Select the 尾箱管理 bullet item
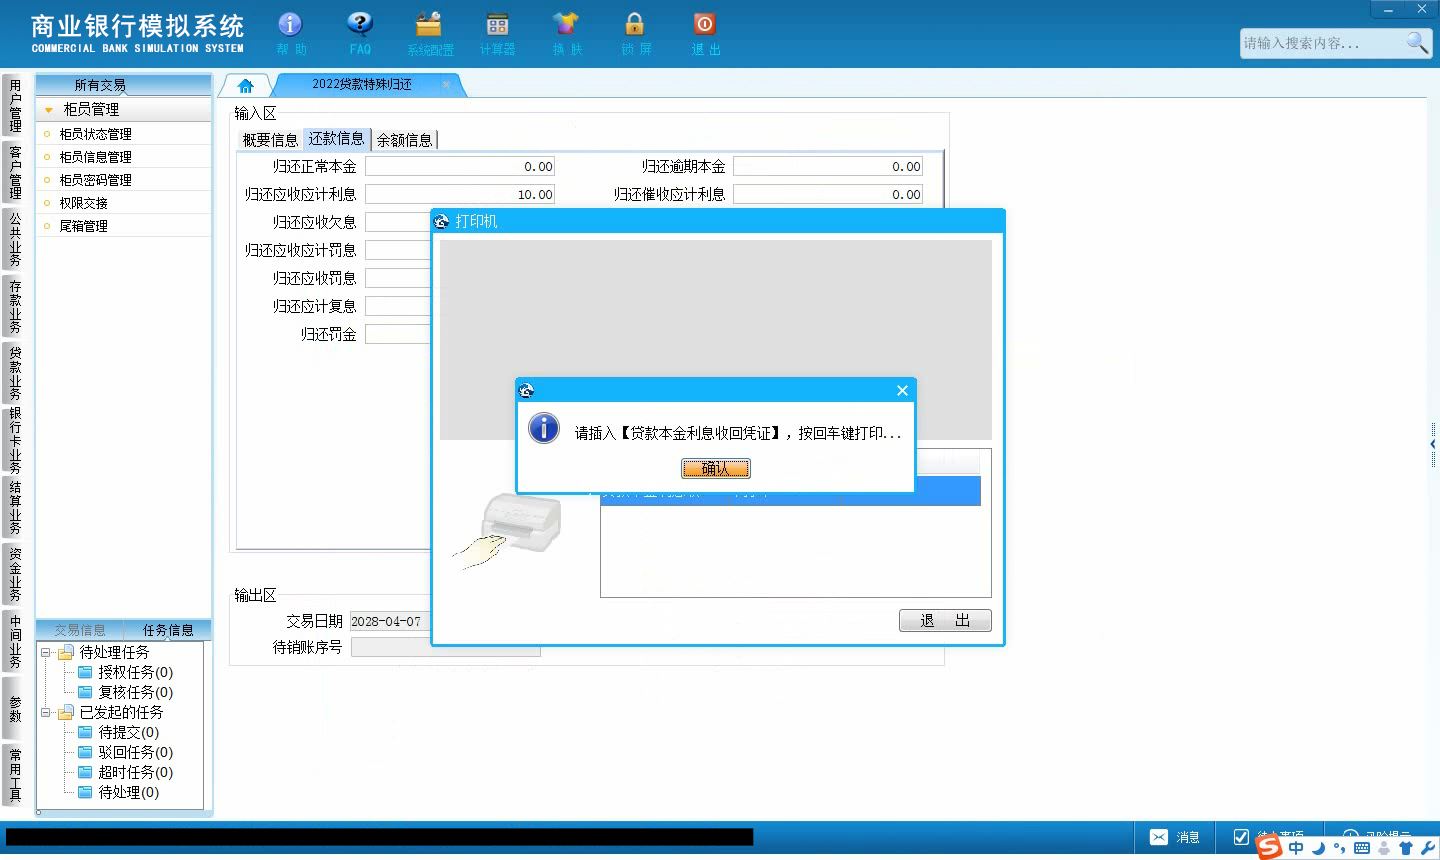 point(83,226)
